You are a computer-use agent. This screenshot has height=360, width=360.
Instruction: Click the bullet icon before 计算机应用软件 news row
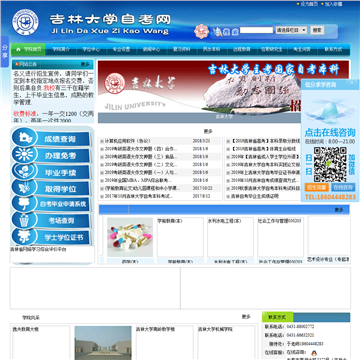(x=102, y=141)
